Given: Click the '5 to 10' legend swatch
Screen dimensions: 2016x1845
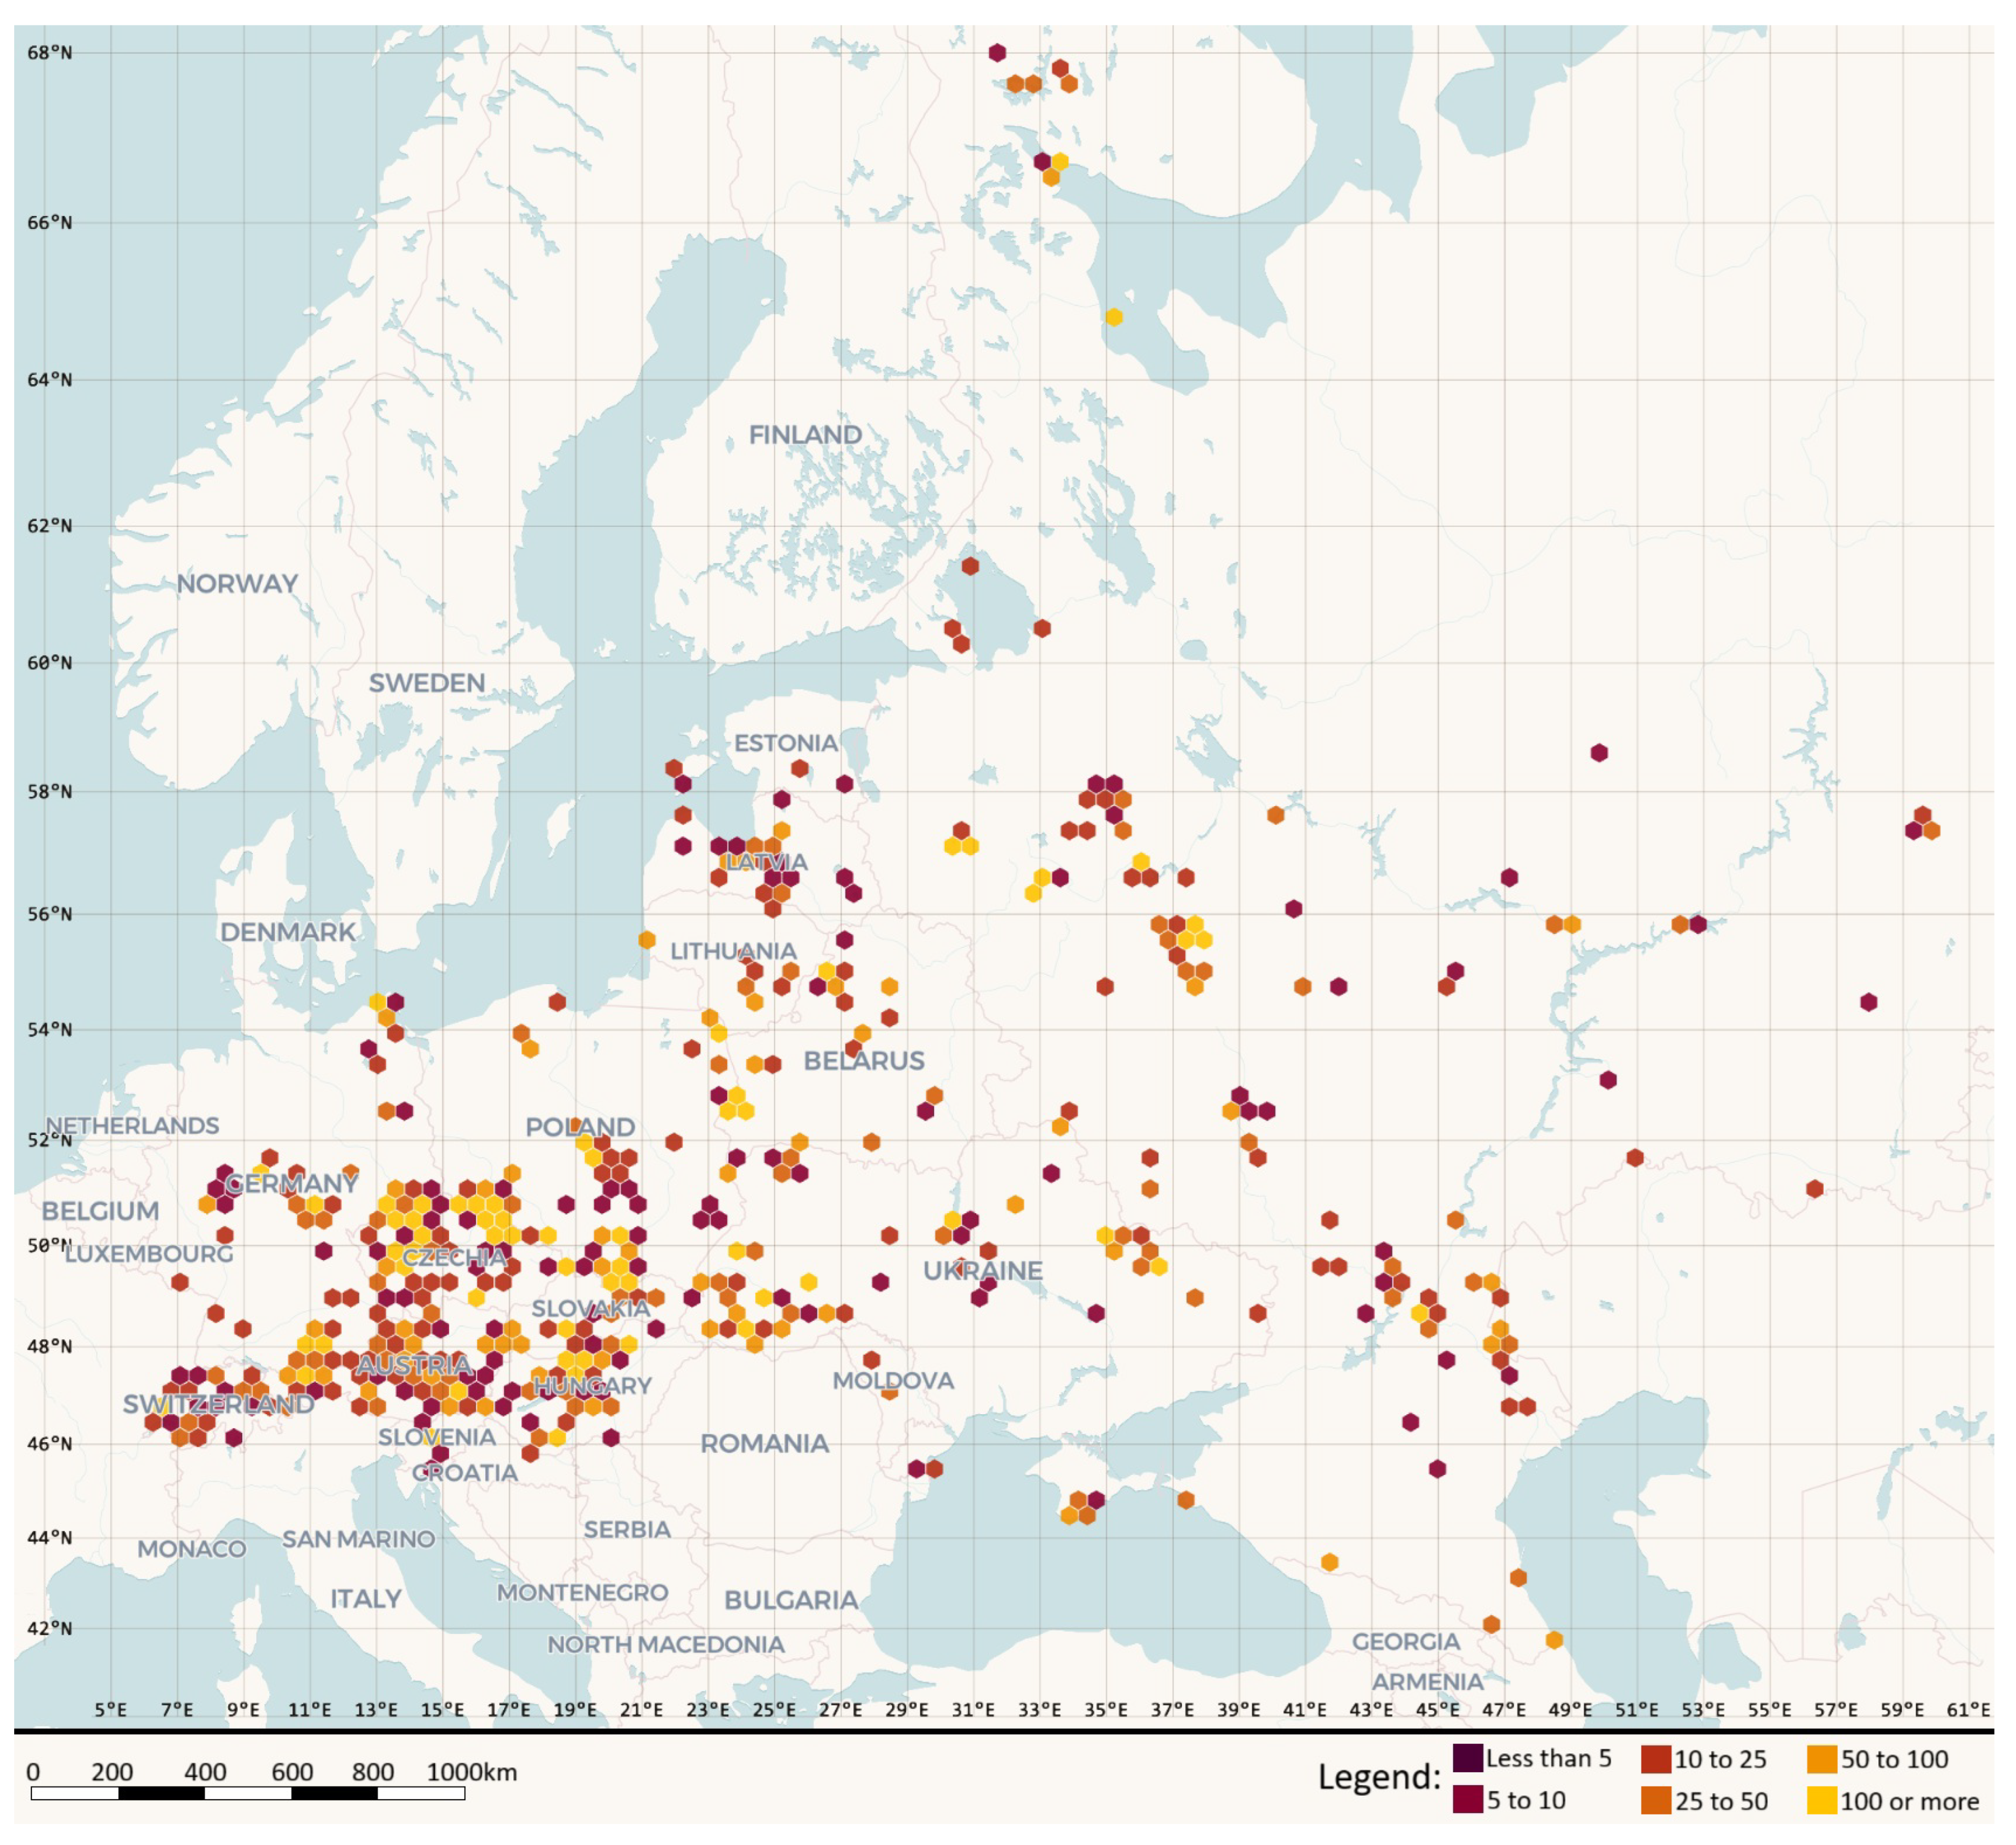Looking at the screenshot, I should pyautogui.click(x=1467, y=1800).
